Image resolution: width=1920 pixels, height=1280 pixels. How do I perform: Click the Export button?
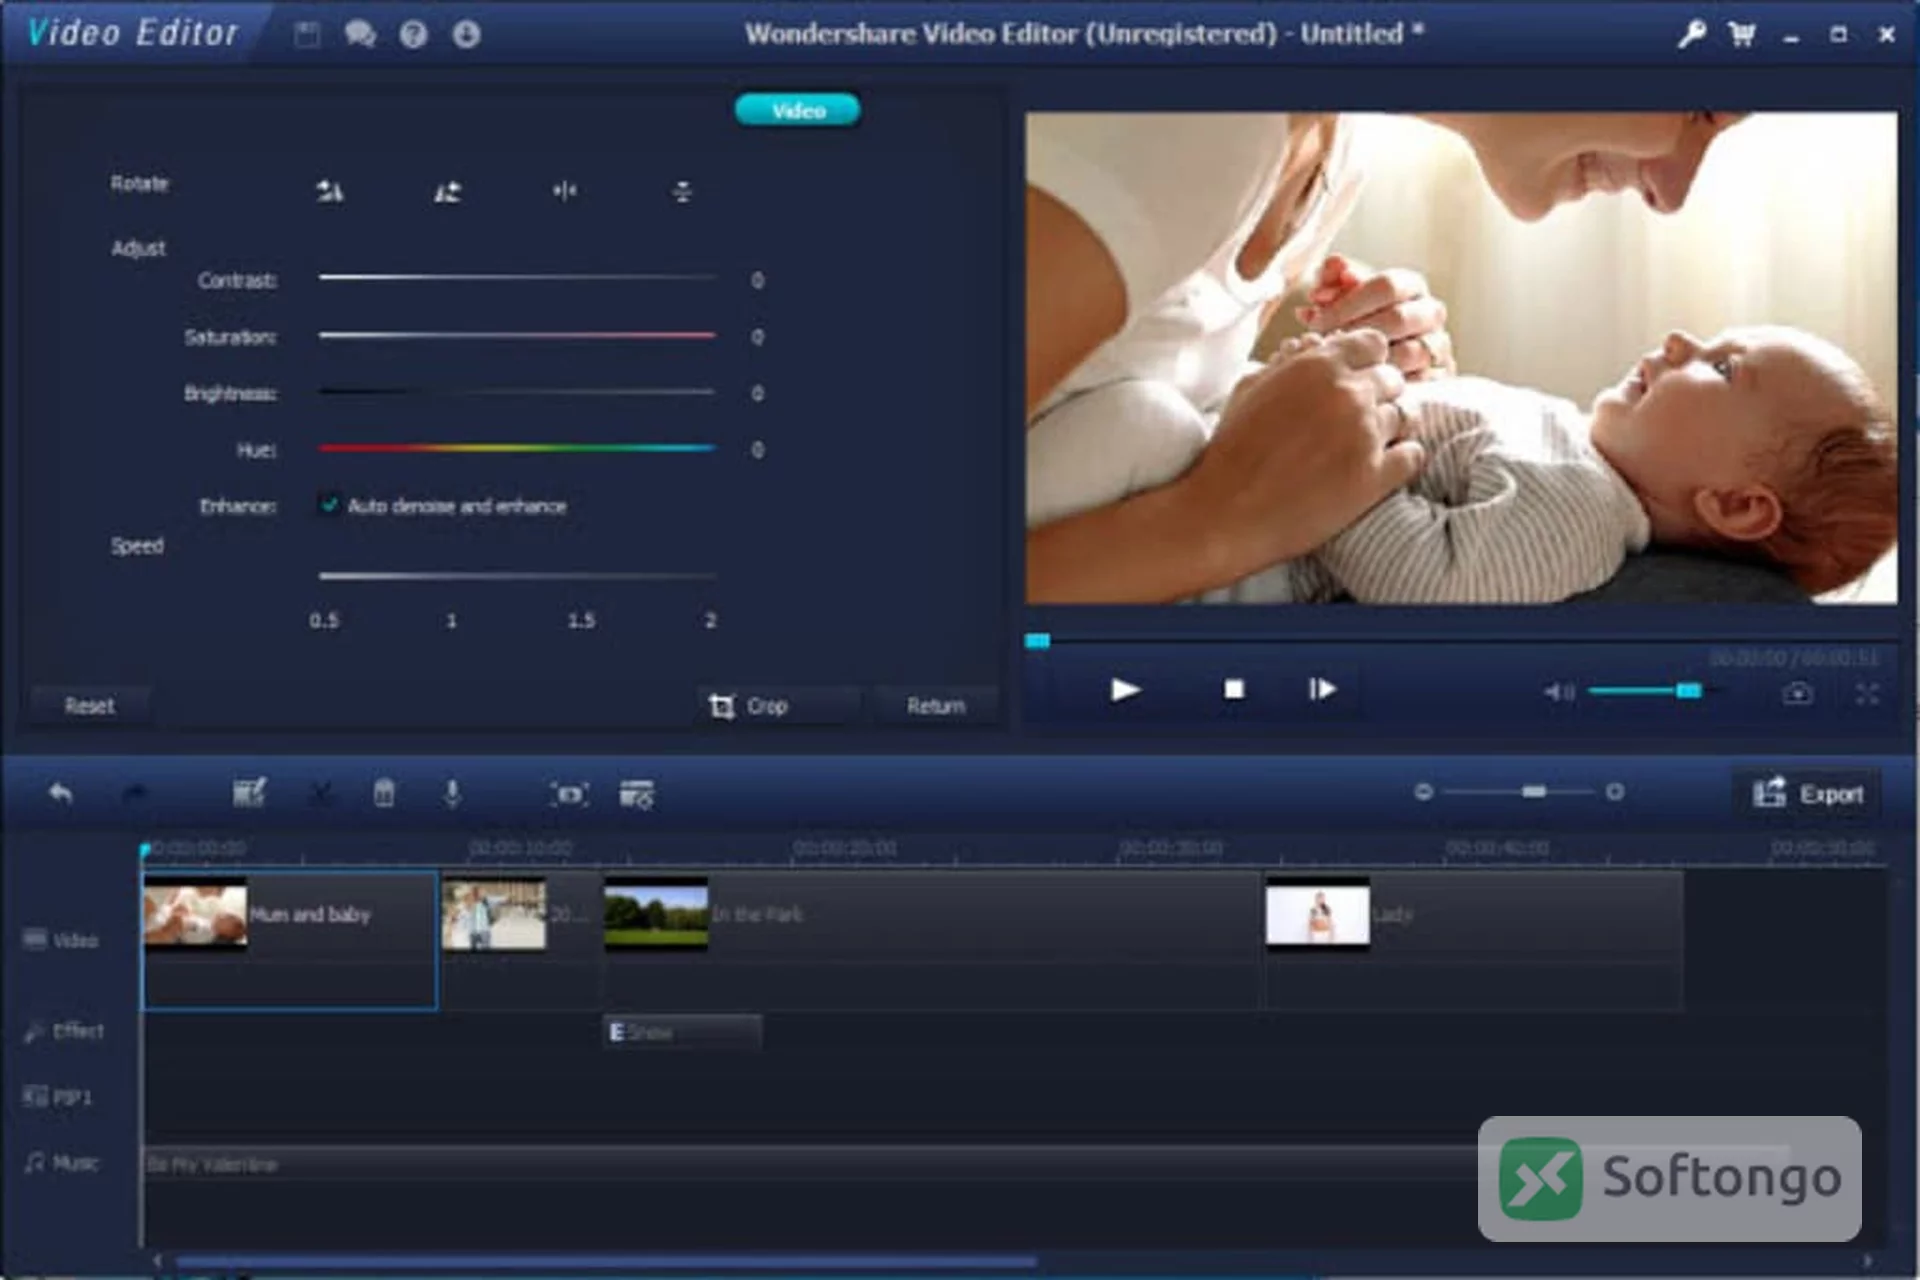pos(1808,794)
